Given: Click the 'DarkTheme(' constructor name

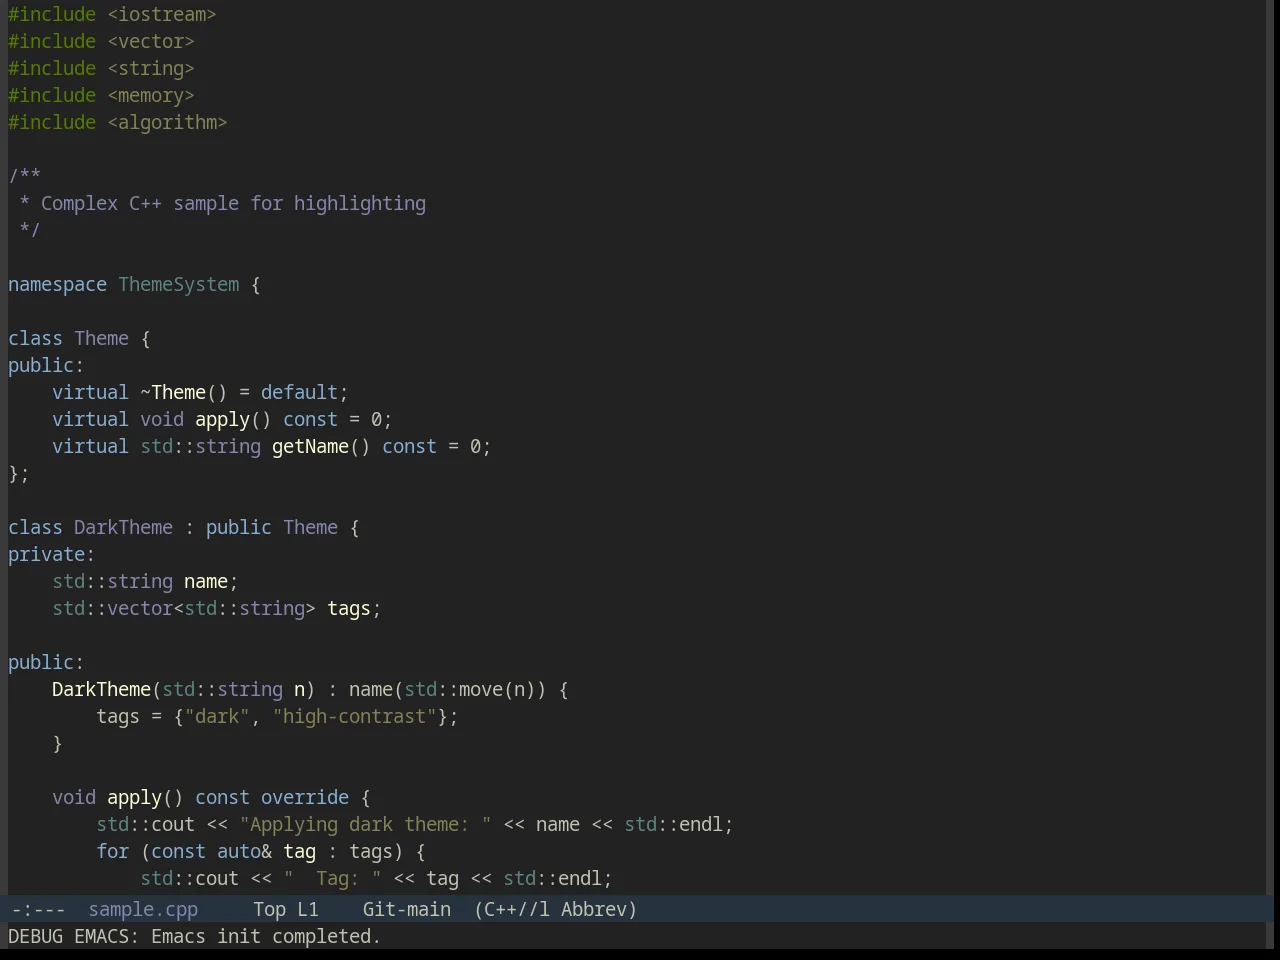Looking at the screenshot, I should point(107,689).
